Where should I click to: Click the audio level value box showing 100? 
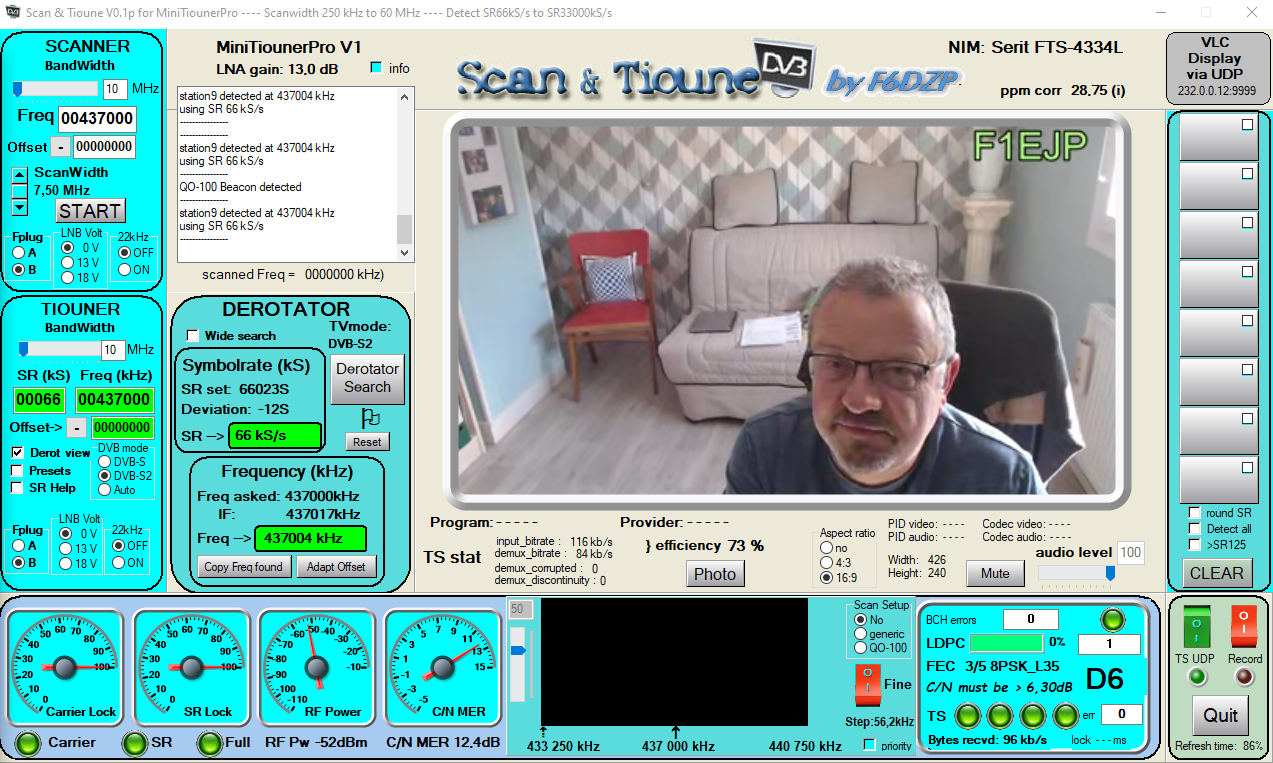(x=1130, y=552)
